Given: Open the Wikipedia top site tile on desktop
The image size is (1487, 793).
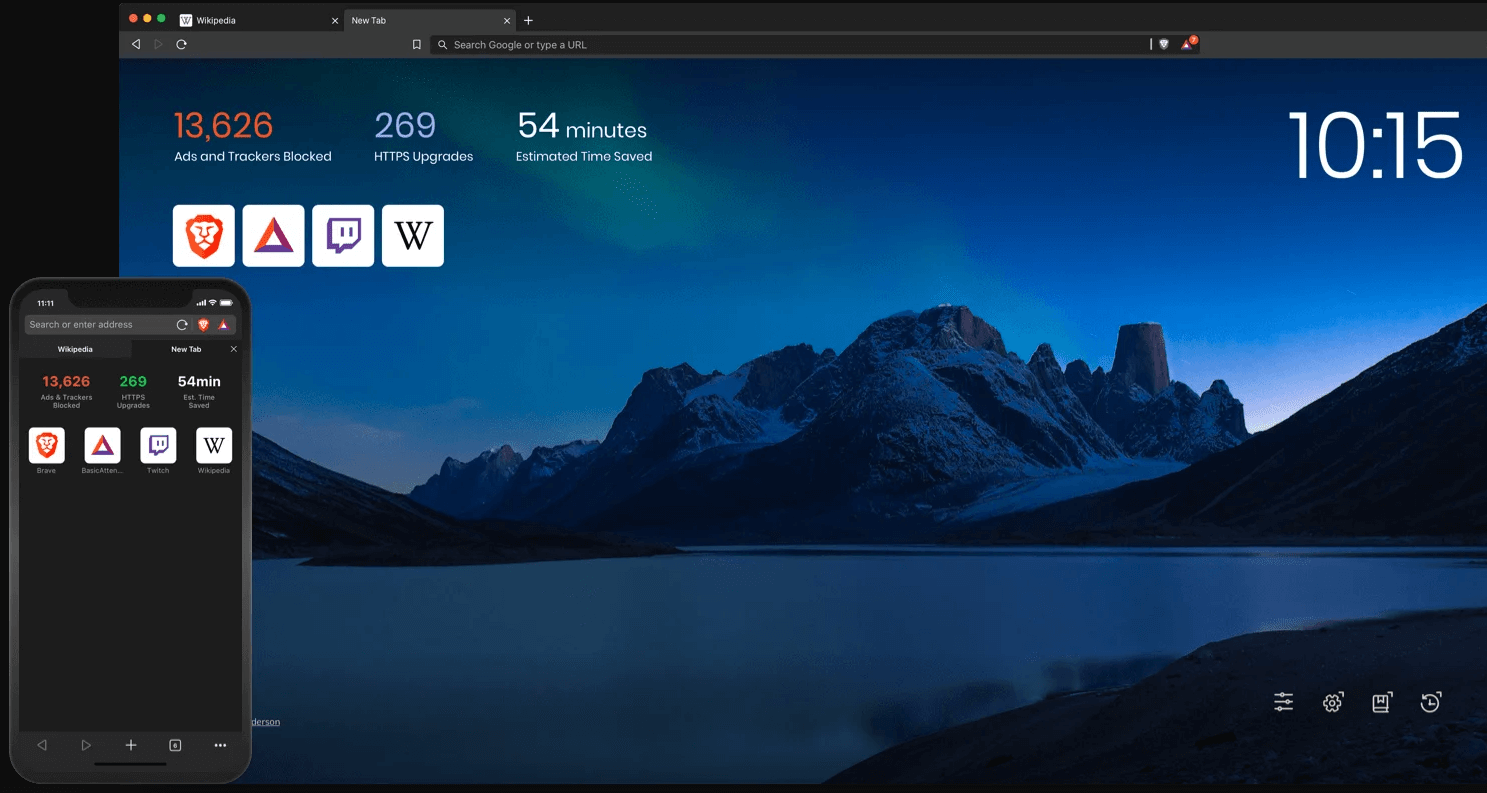Looking at the screenshot, I should pos(413,236).
